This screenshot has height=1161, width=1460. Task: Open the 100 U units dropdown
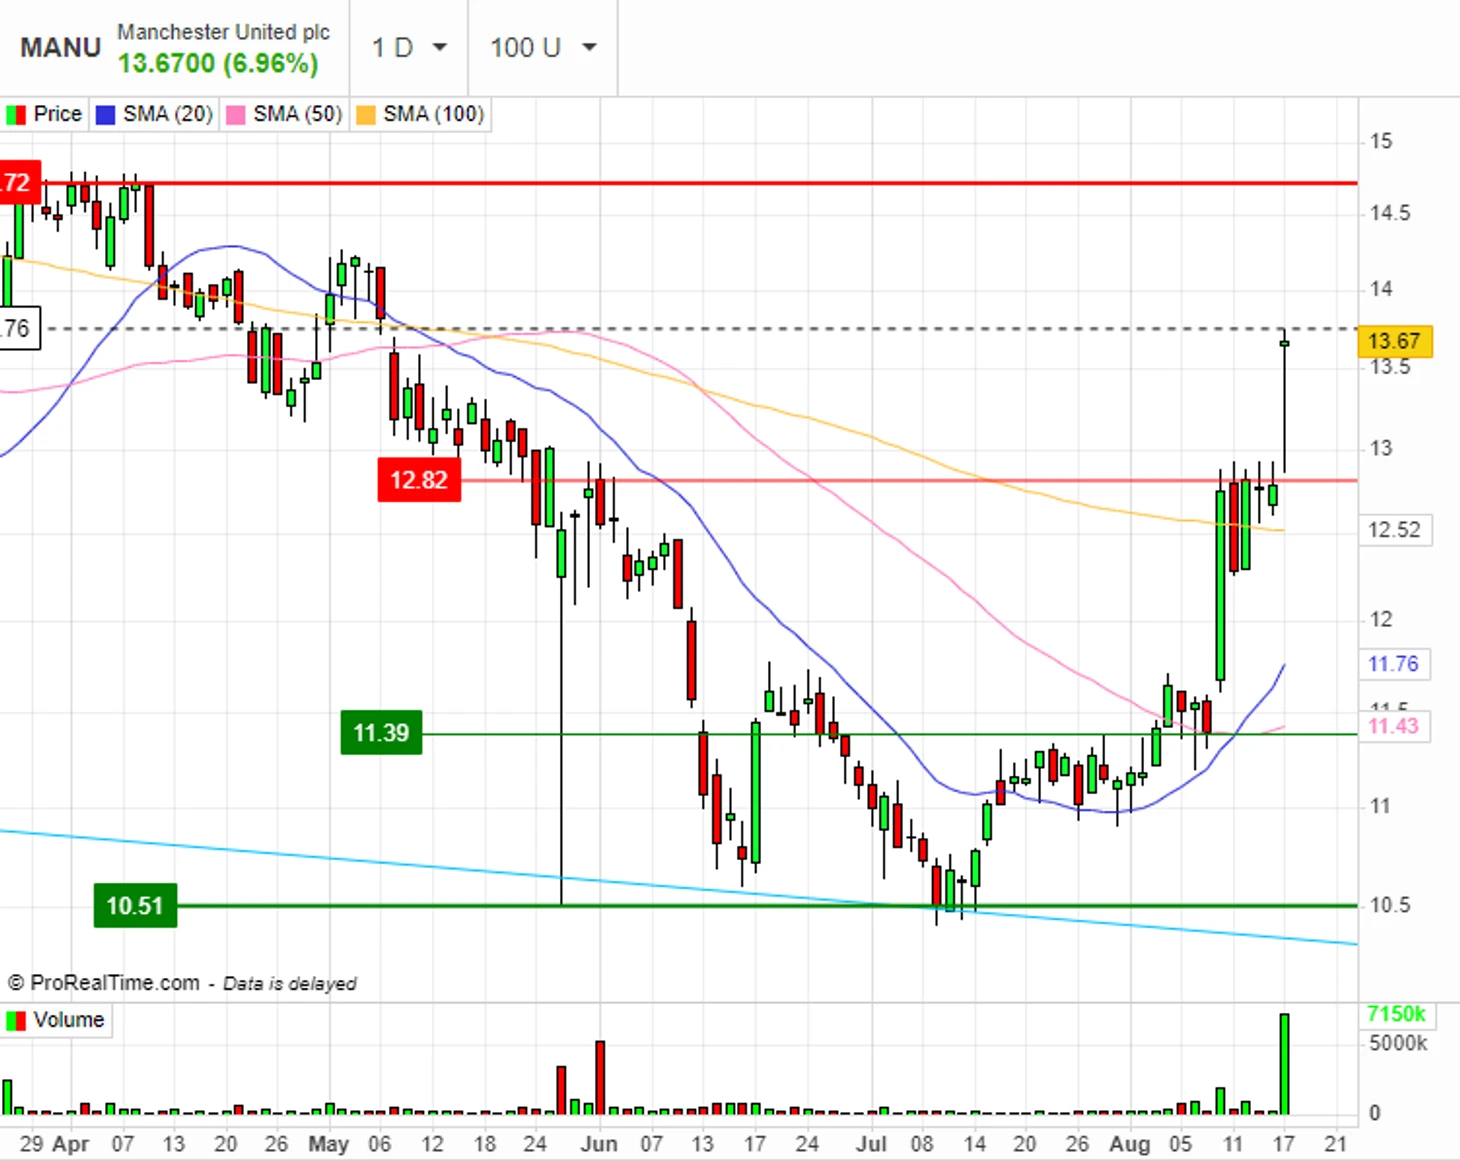pyautogui.click(x=542, y=47)
